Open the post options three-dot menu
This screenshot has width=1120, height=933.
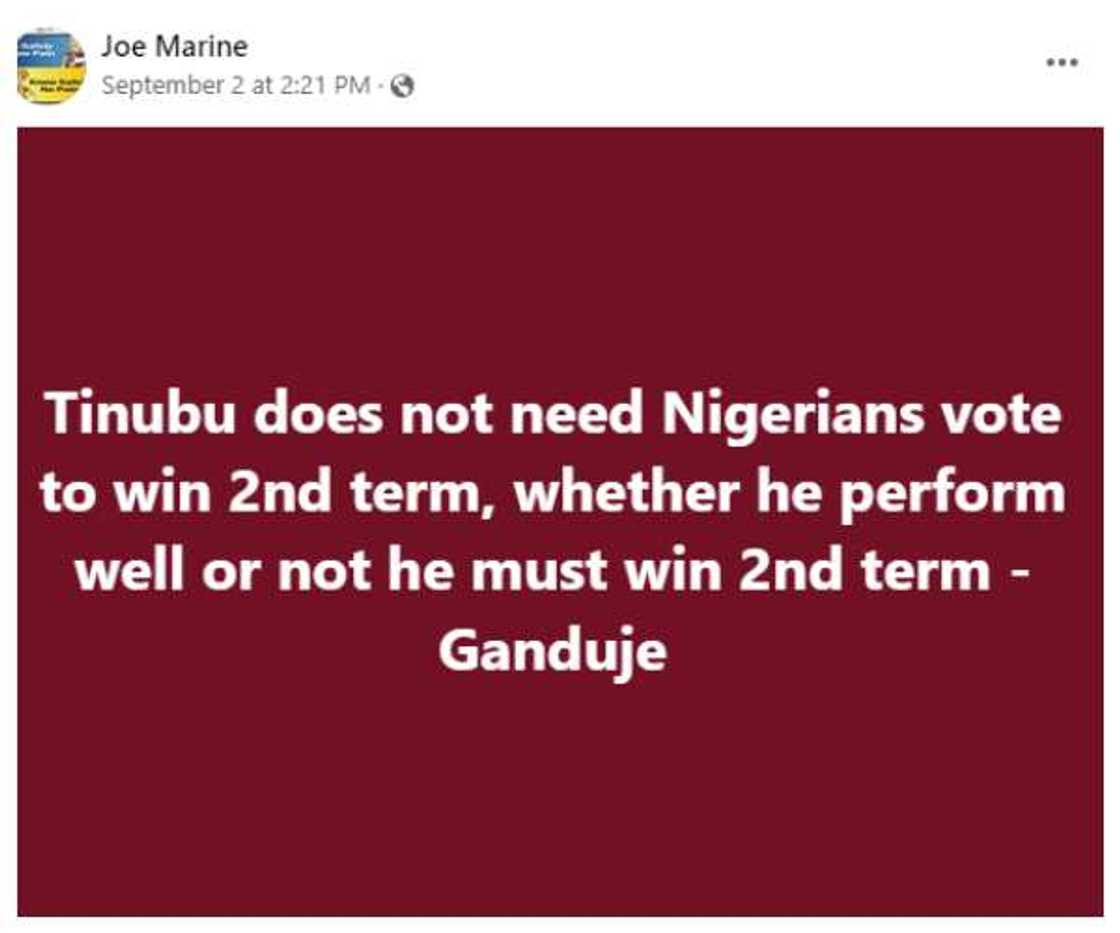coord(1061,63)
